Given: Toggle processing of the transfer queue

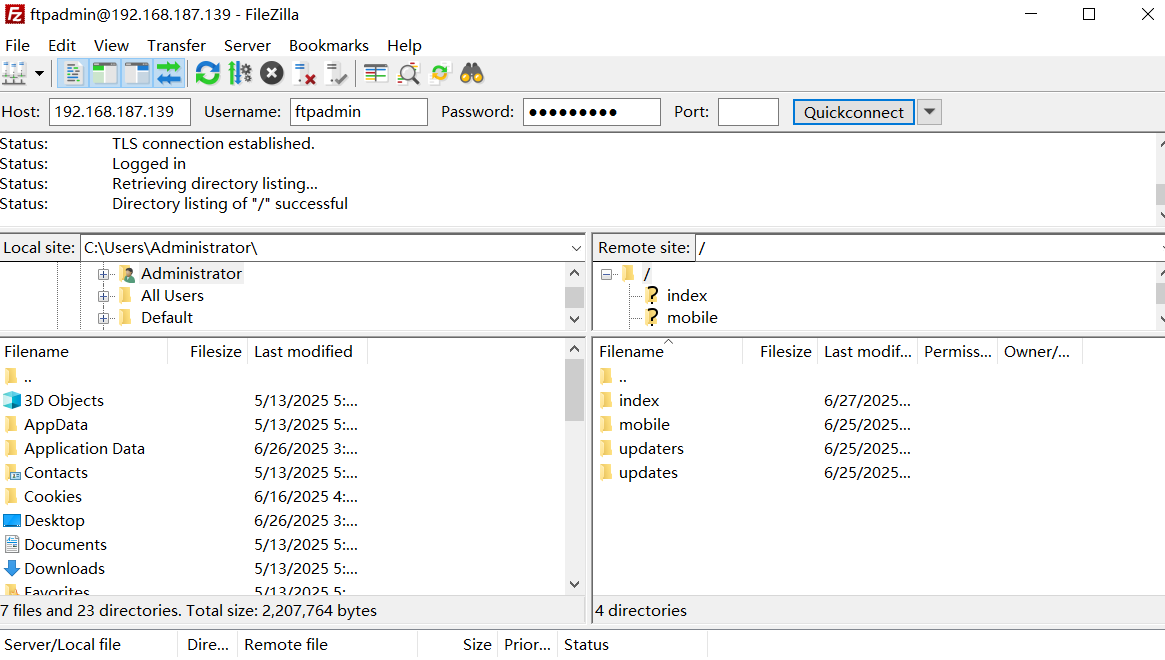Looking at the screenshot, I should 239,74.
